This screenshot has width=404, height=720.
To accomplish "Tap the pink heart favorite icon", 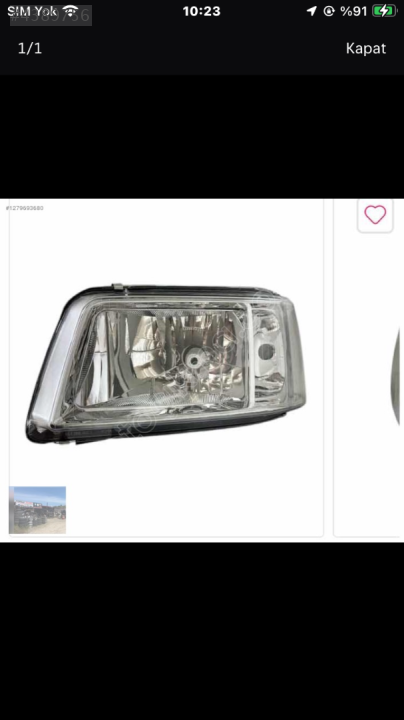I will pos(375,214).
